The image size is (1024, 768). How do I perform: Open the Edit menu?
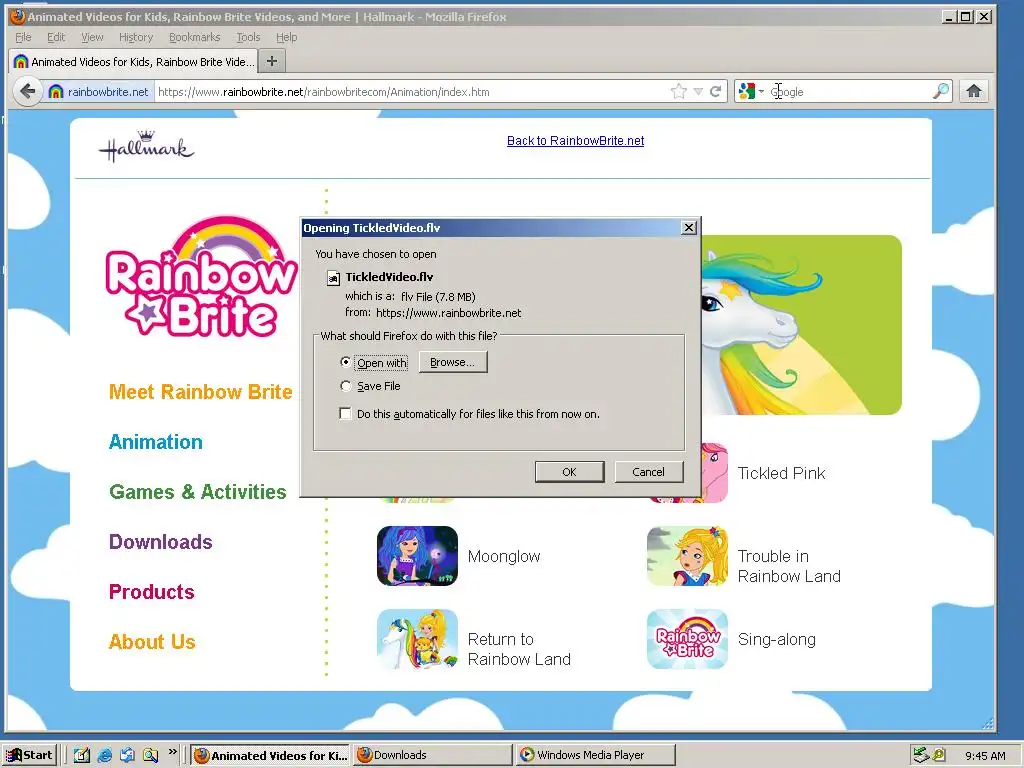coord(56,37)
